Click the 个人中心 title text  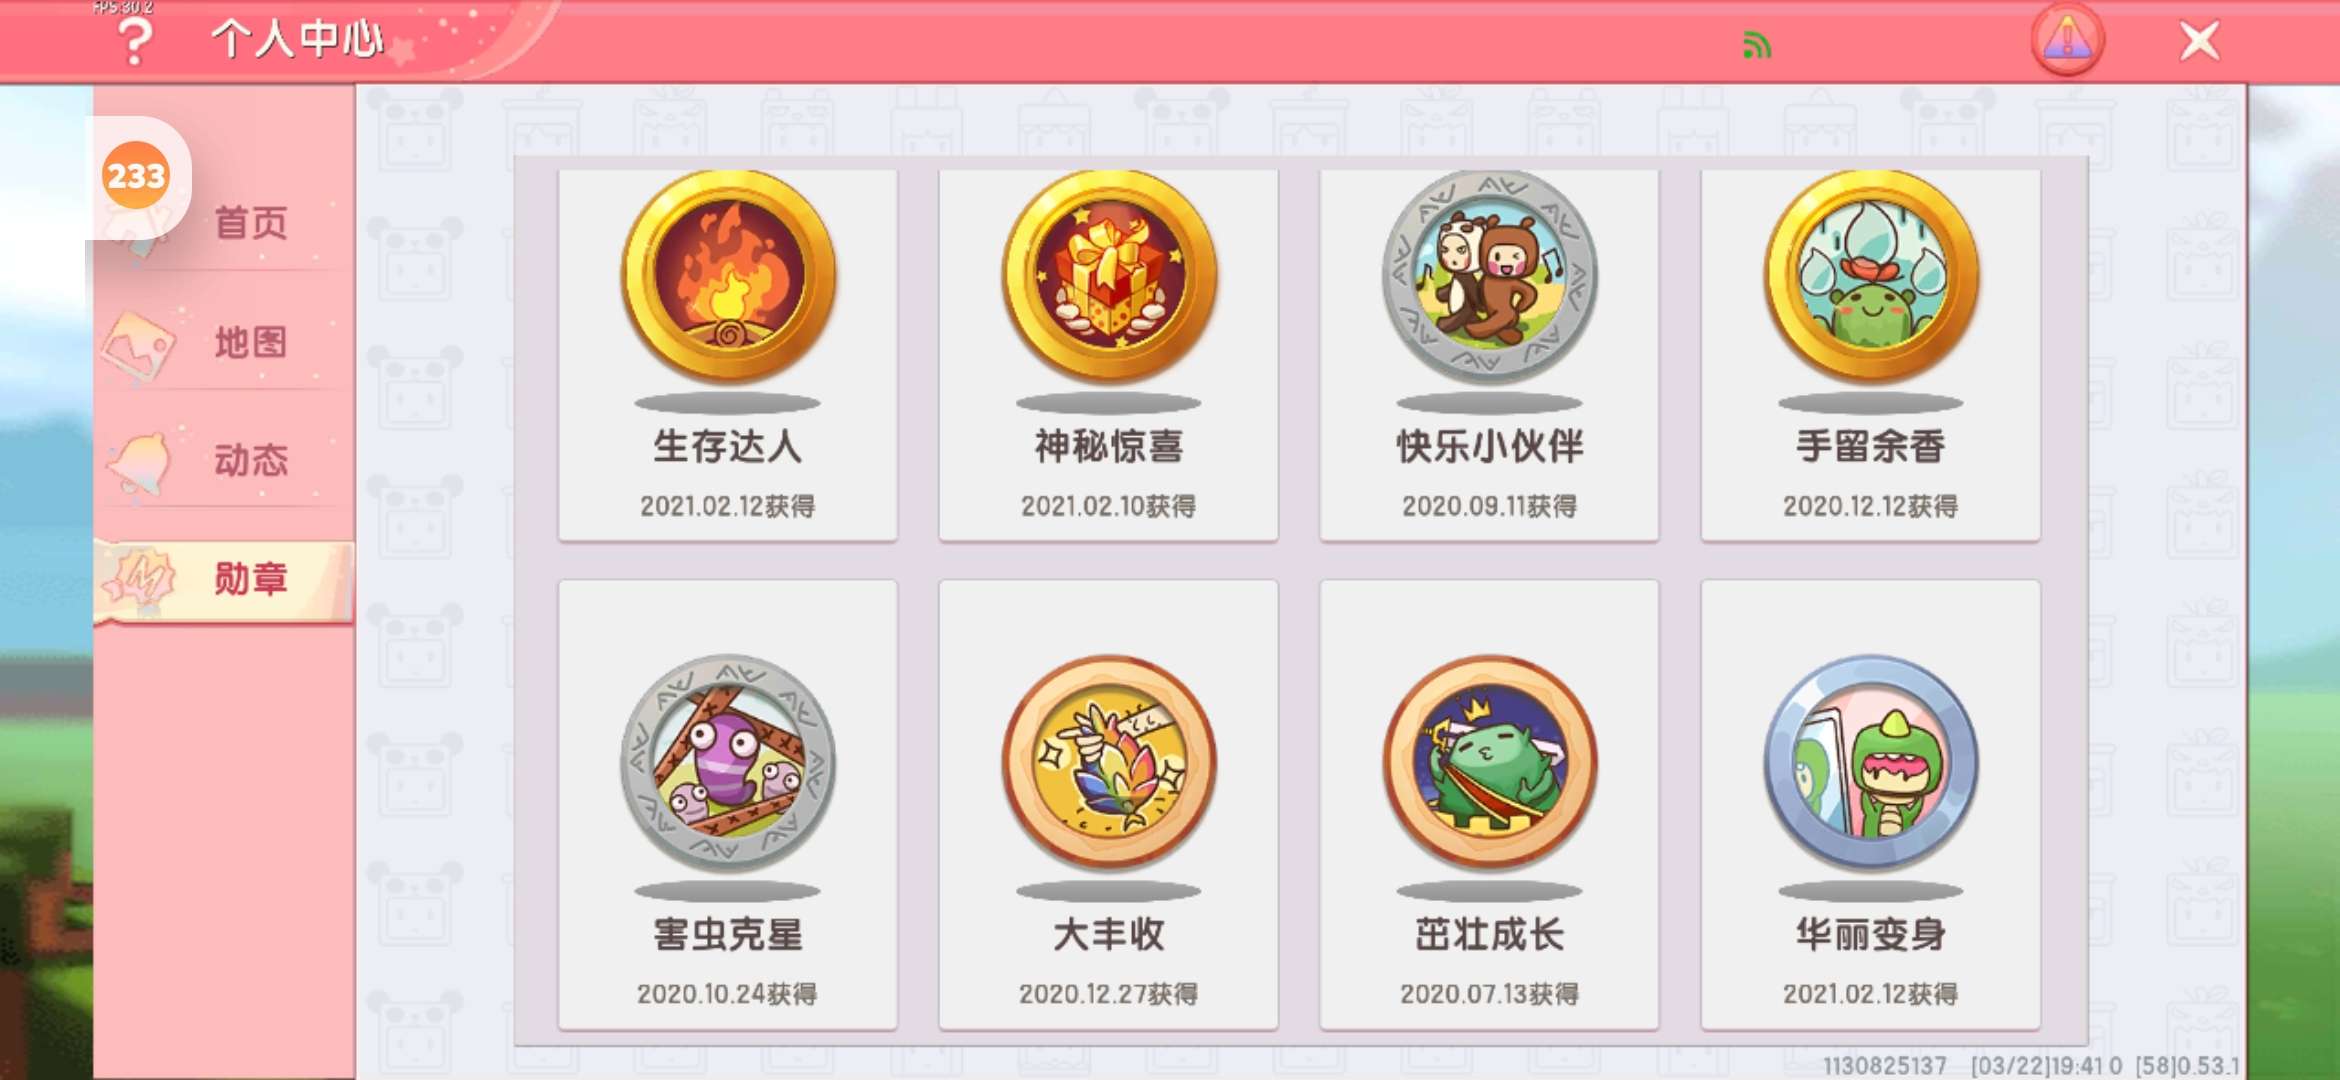tap(297, 40)
